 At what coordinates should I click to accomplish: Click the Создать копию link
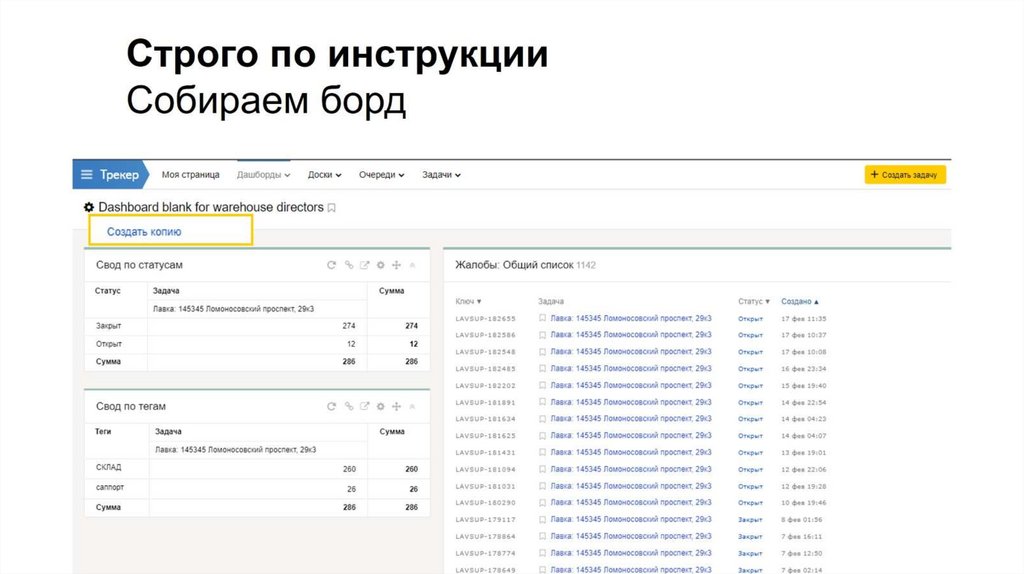(144, 231)
